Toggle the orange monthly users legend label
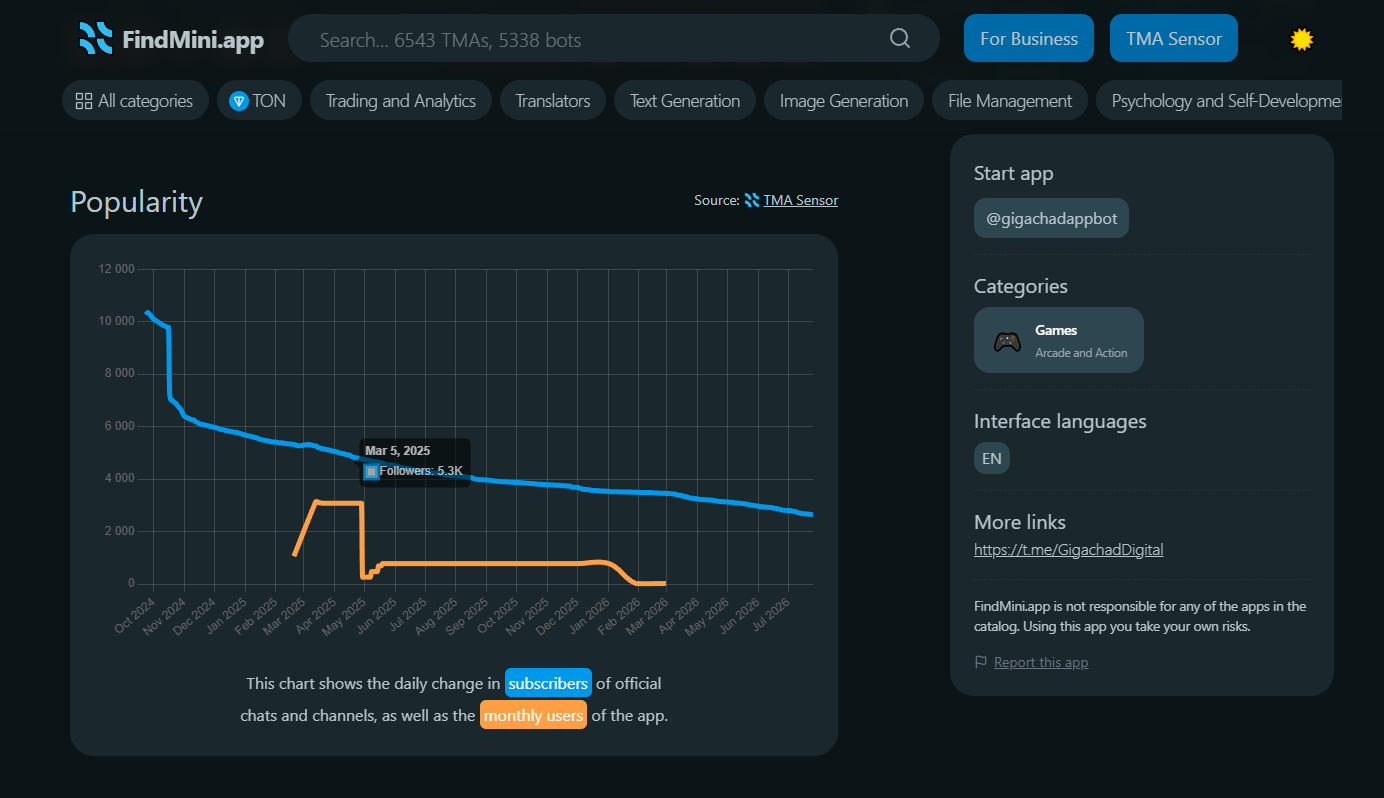The width and height of the screenshot is (1384, 798). point(533,715)
